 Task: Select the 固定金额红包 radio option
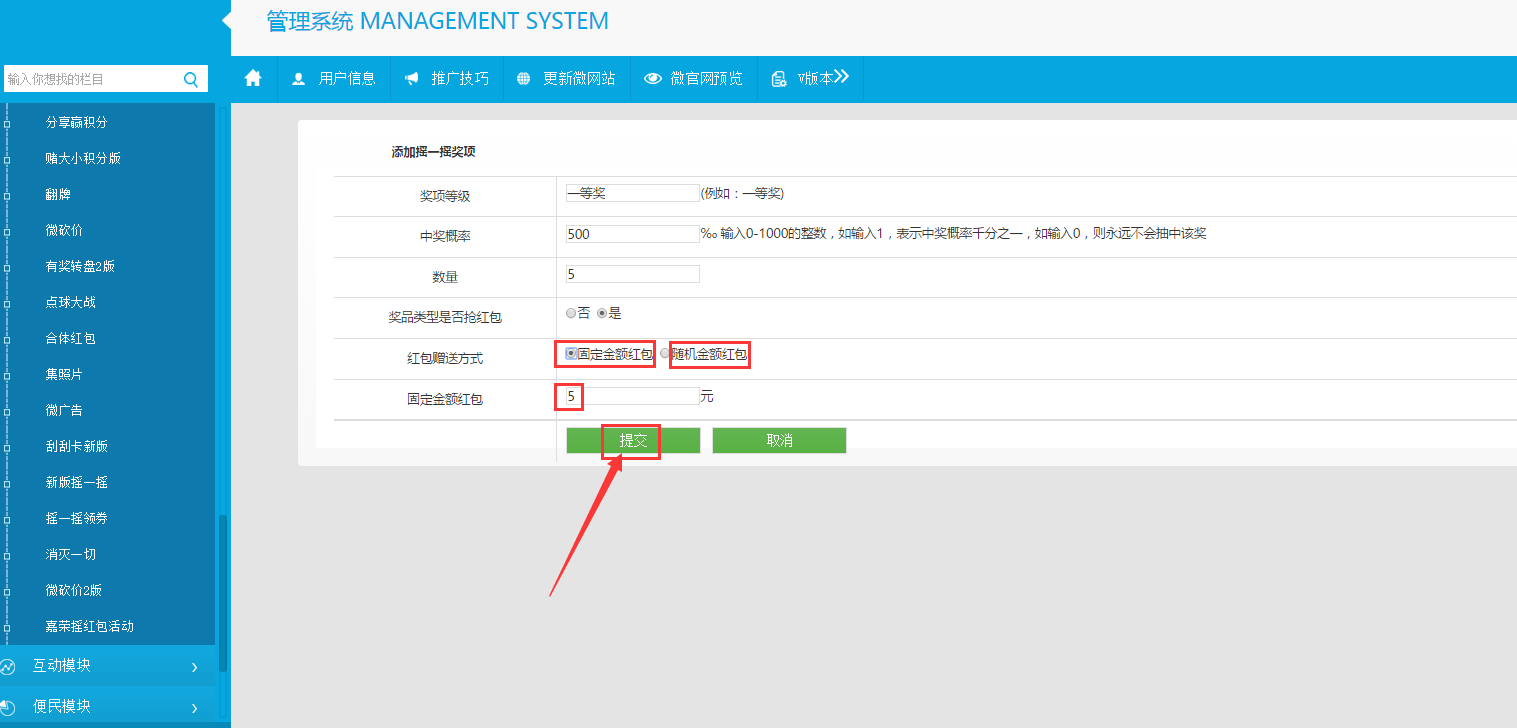571,353
